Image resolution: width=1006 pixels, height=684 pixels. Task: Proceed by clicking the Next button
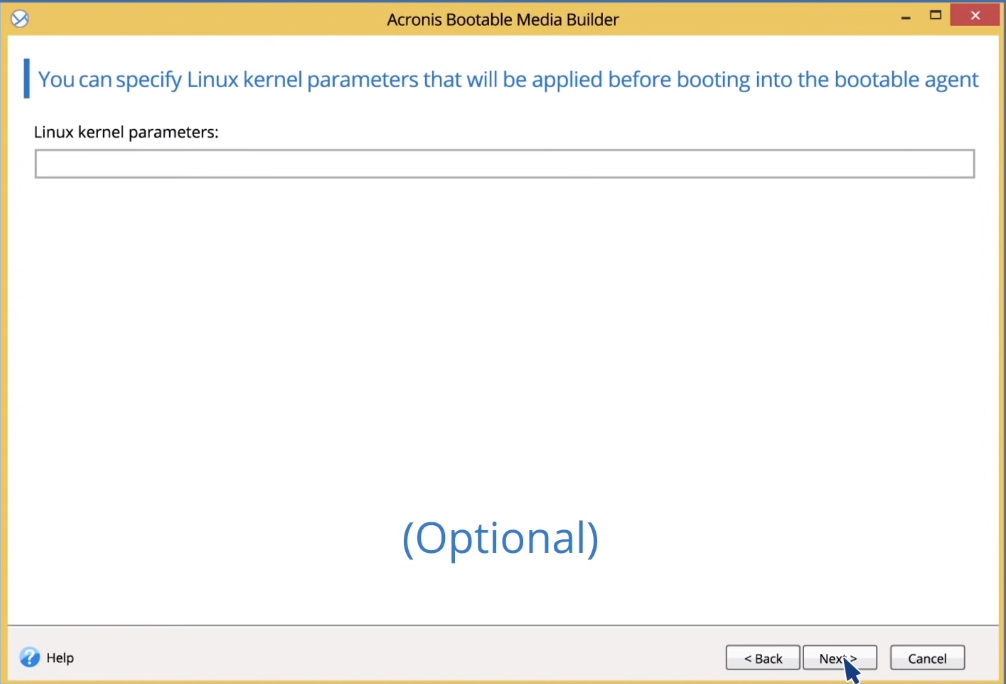tap(840, 658)
